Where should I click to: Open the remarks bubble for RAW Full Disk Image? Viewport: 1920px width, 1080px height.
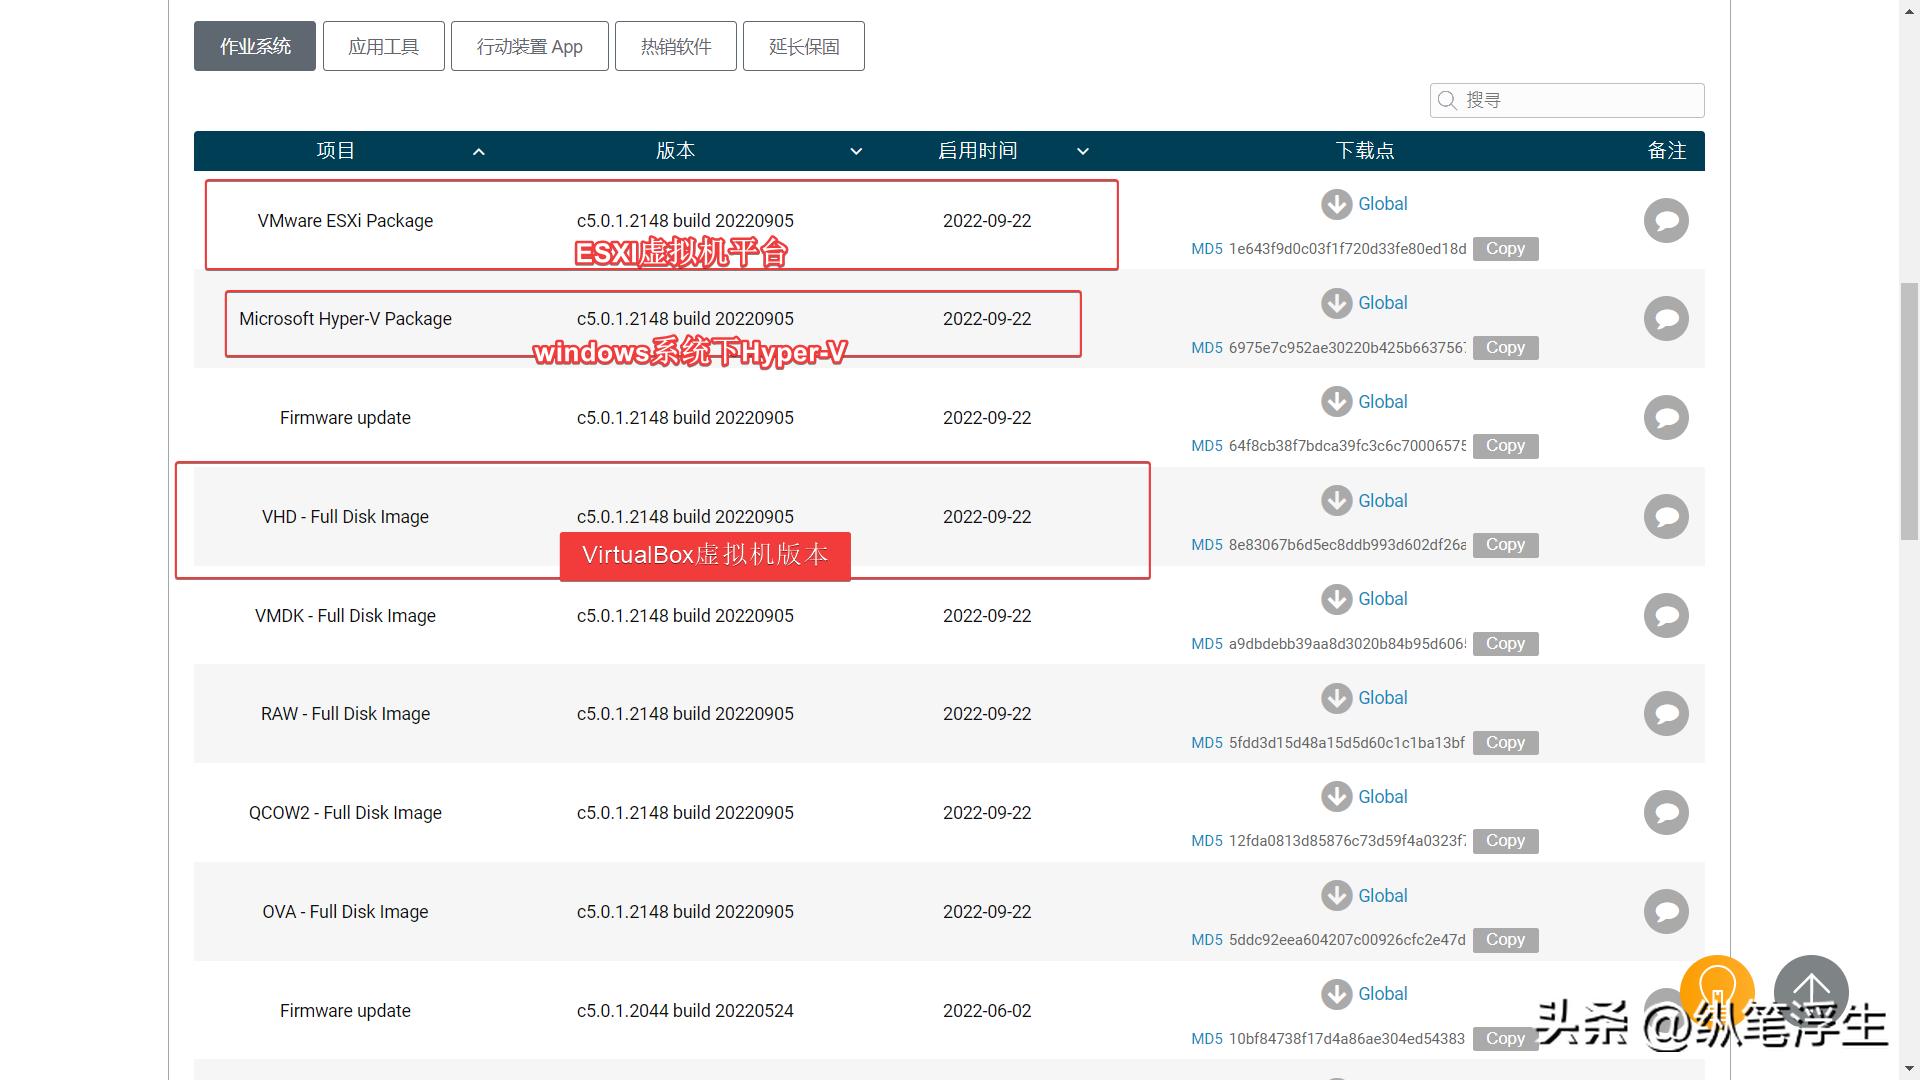(1666, 714)
